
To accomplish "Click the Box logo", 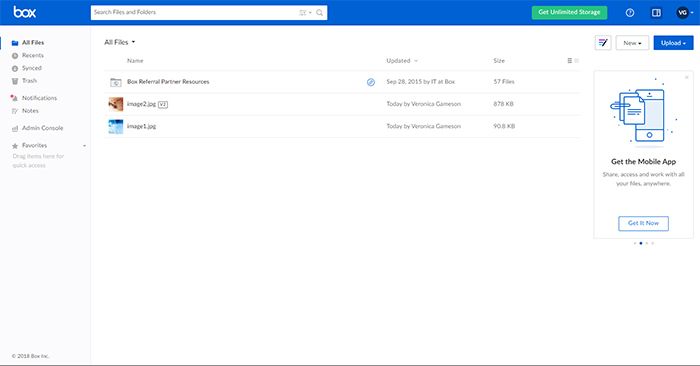I will coord(25,12).
